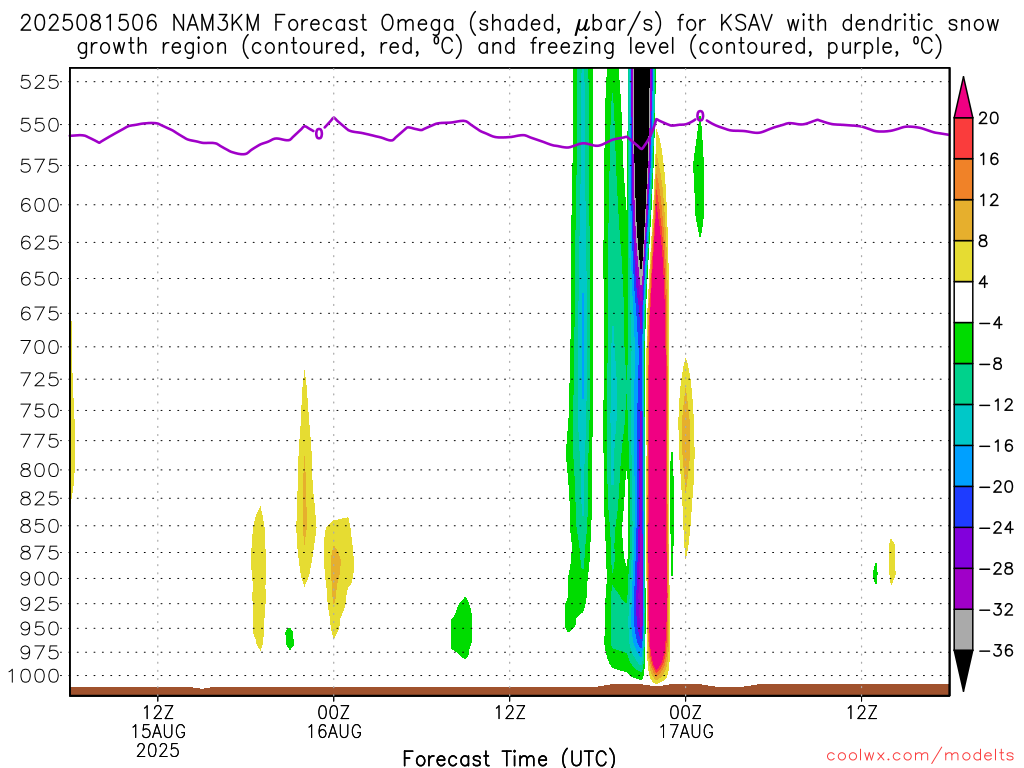Pick the orange colorbar segment between 8 and 12

coord(963,221)
